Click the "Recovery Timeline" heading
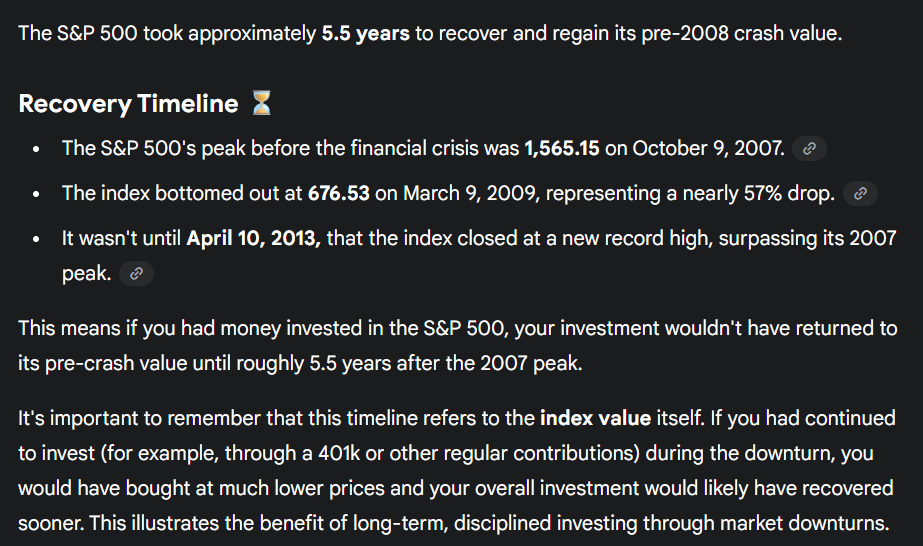The width and height of the screenshot is (923, 546). (x=128, y=104)
